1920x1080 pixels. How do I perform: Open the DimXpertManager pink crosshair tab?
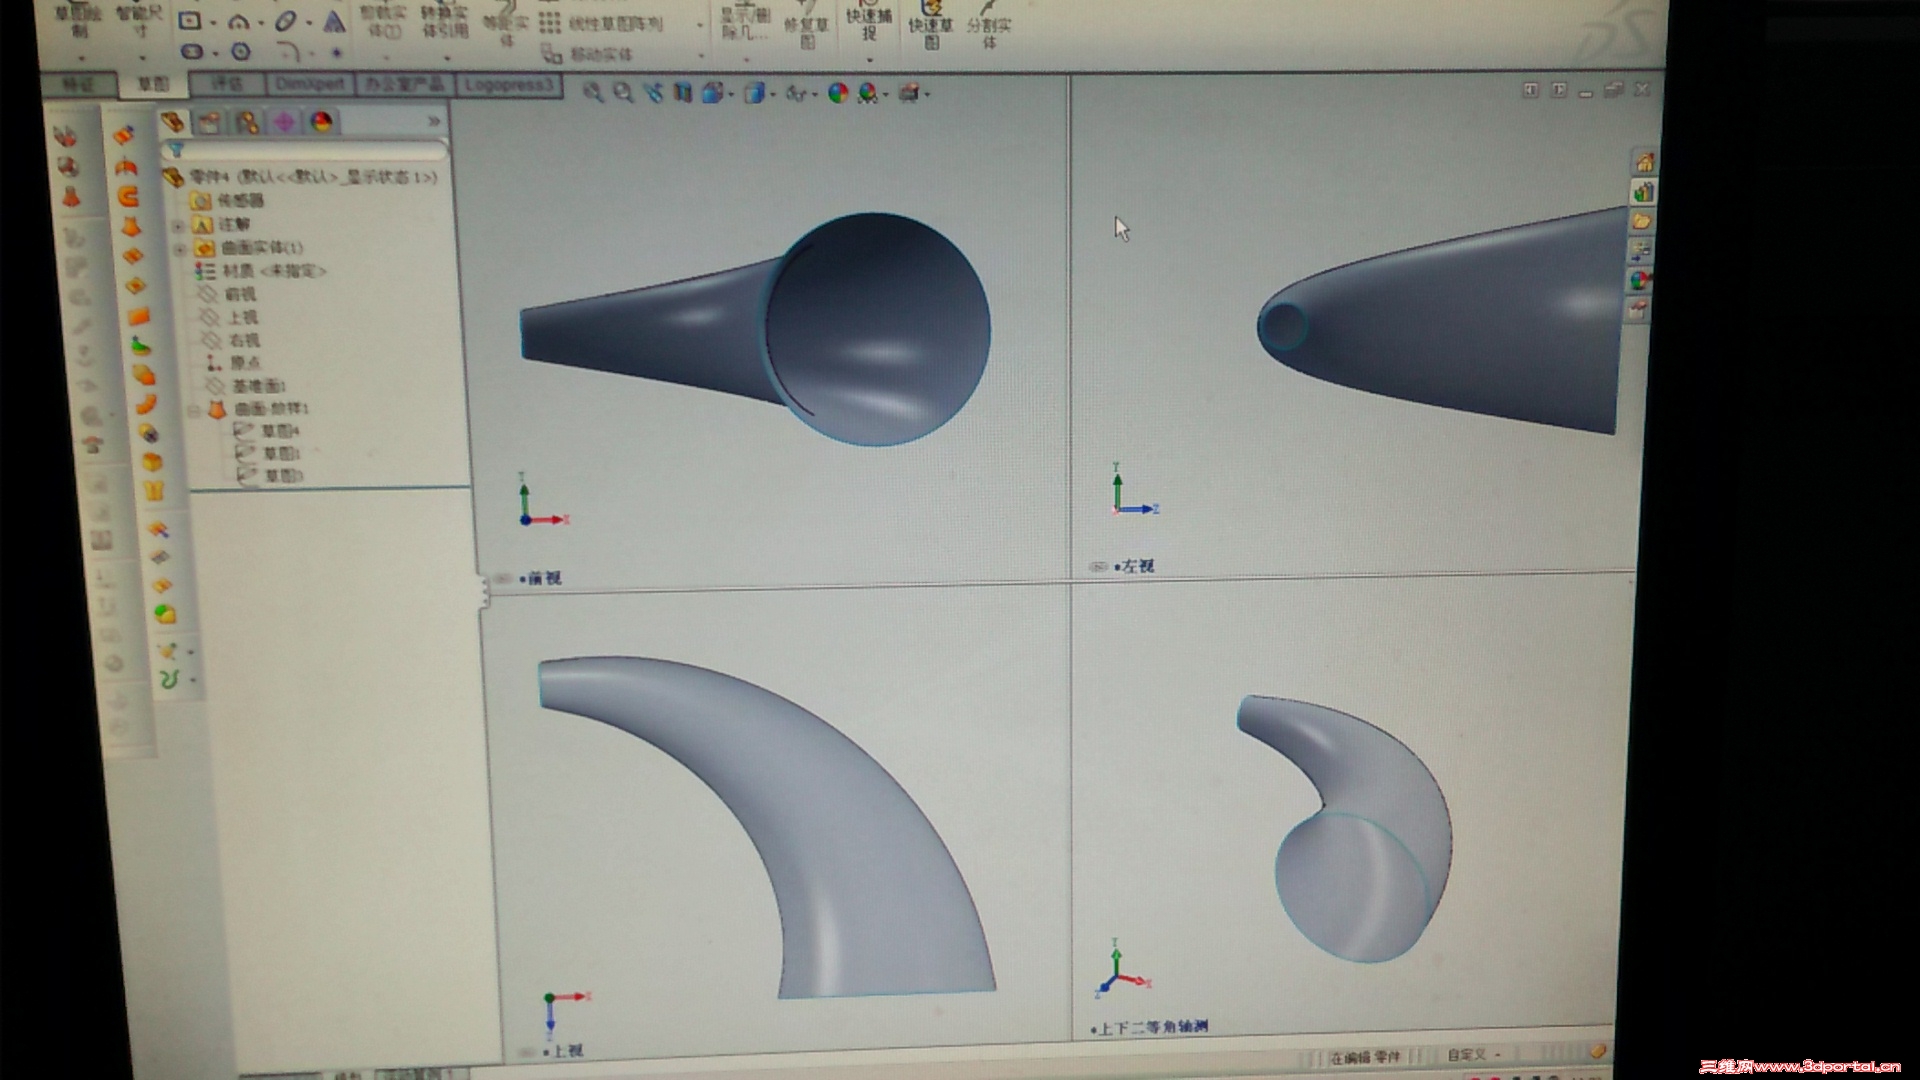(x=284, y=123)
